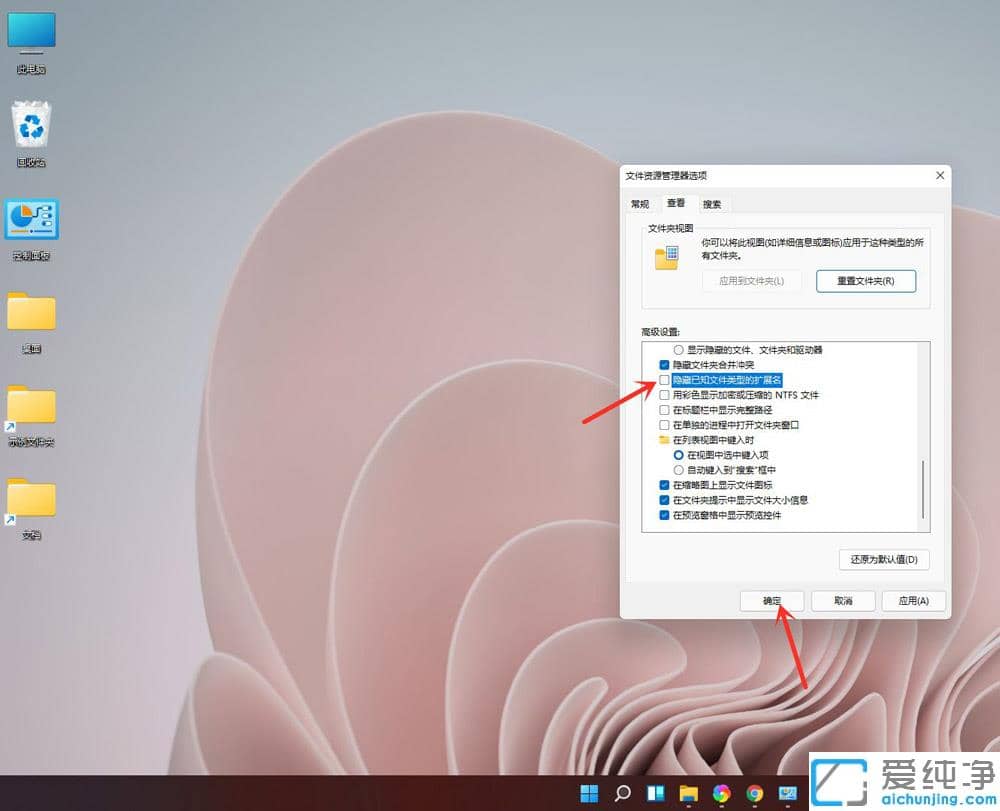Click 还原为默认值(D) to restore defaults
Screen dimensions: 1000x811
click(883, 560)
